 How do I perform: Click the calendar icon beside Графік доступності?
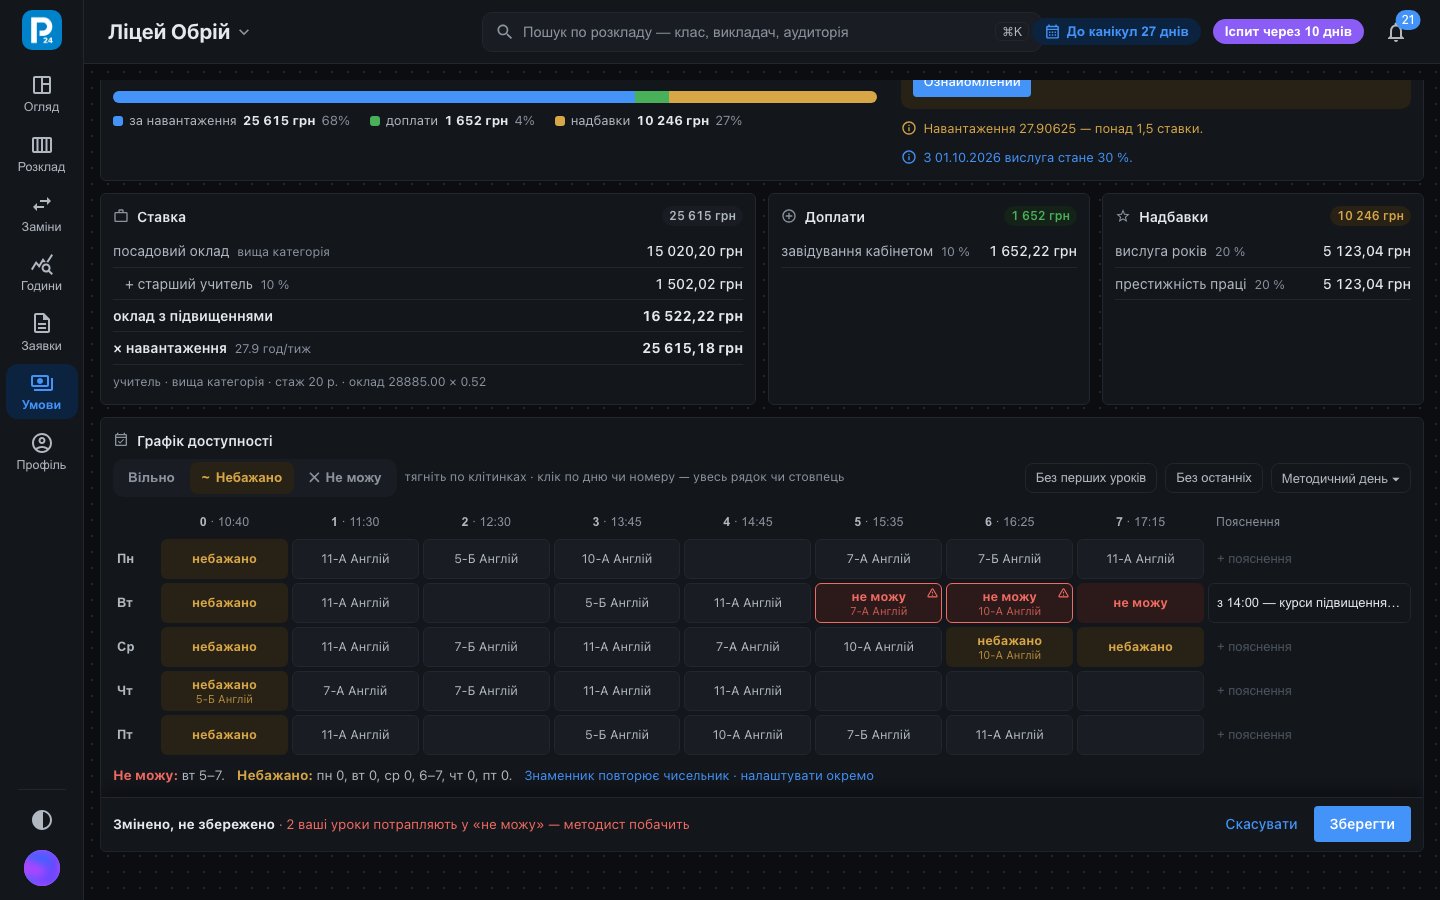tap(121, 440)
